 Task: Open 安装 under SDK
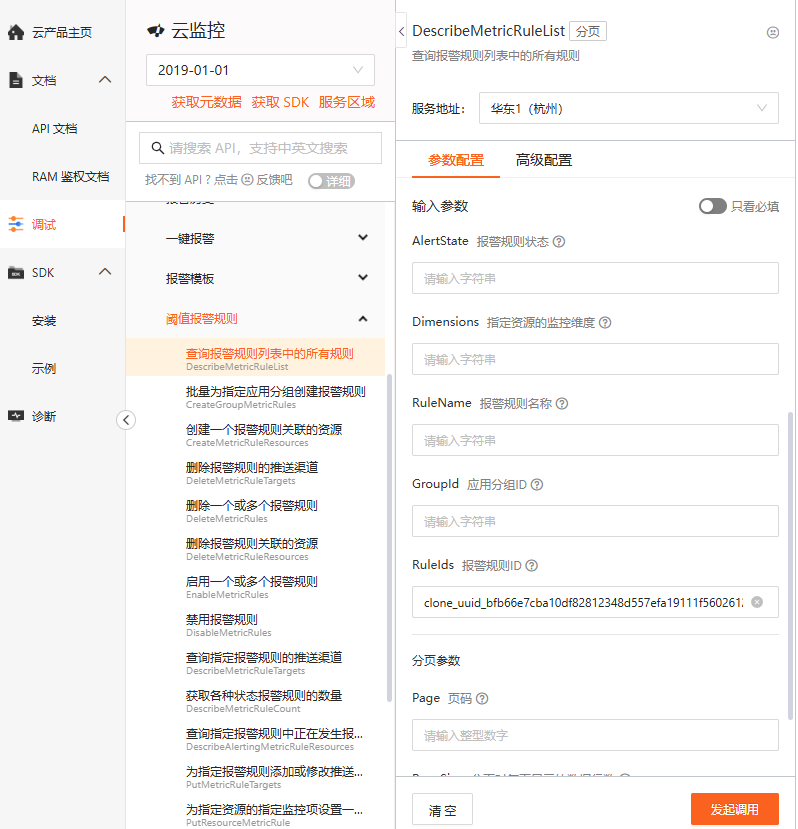(x=44, y=320)
